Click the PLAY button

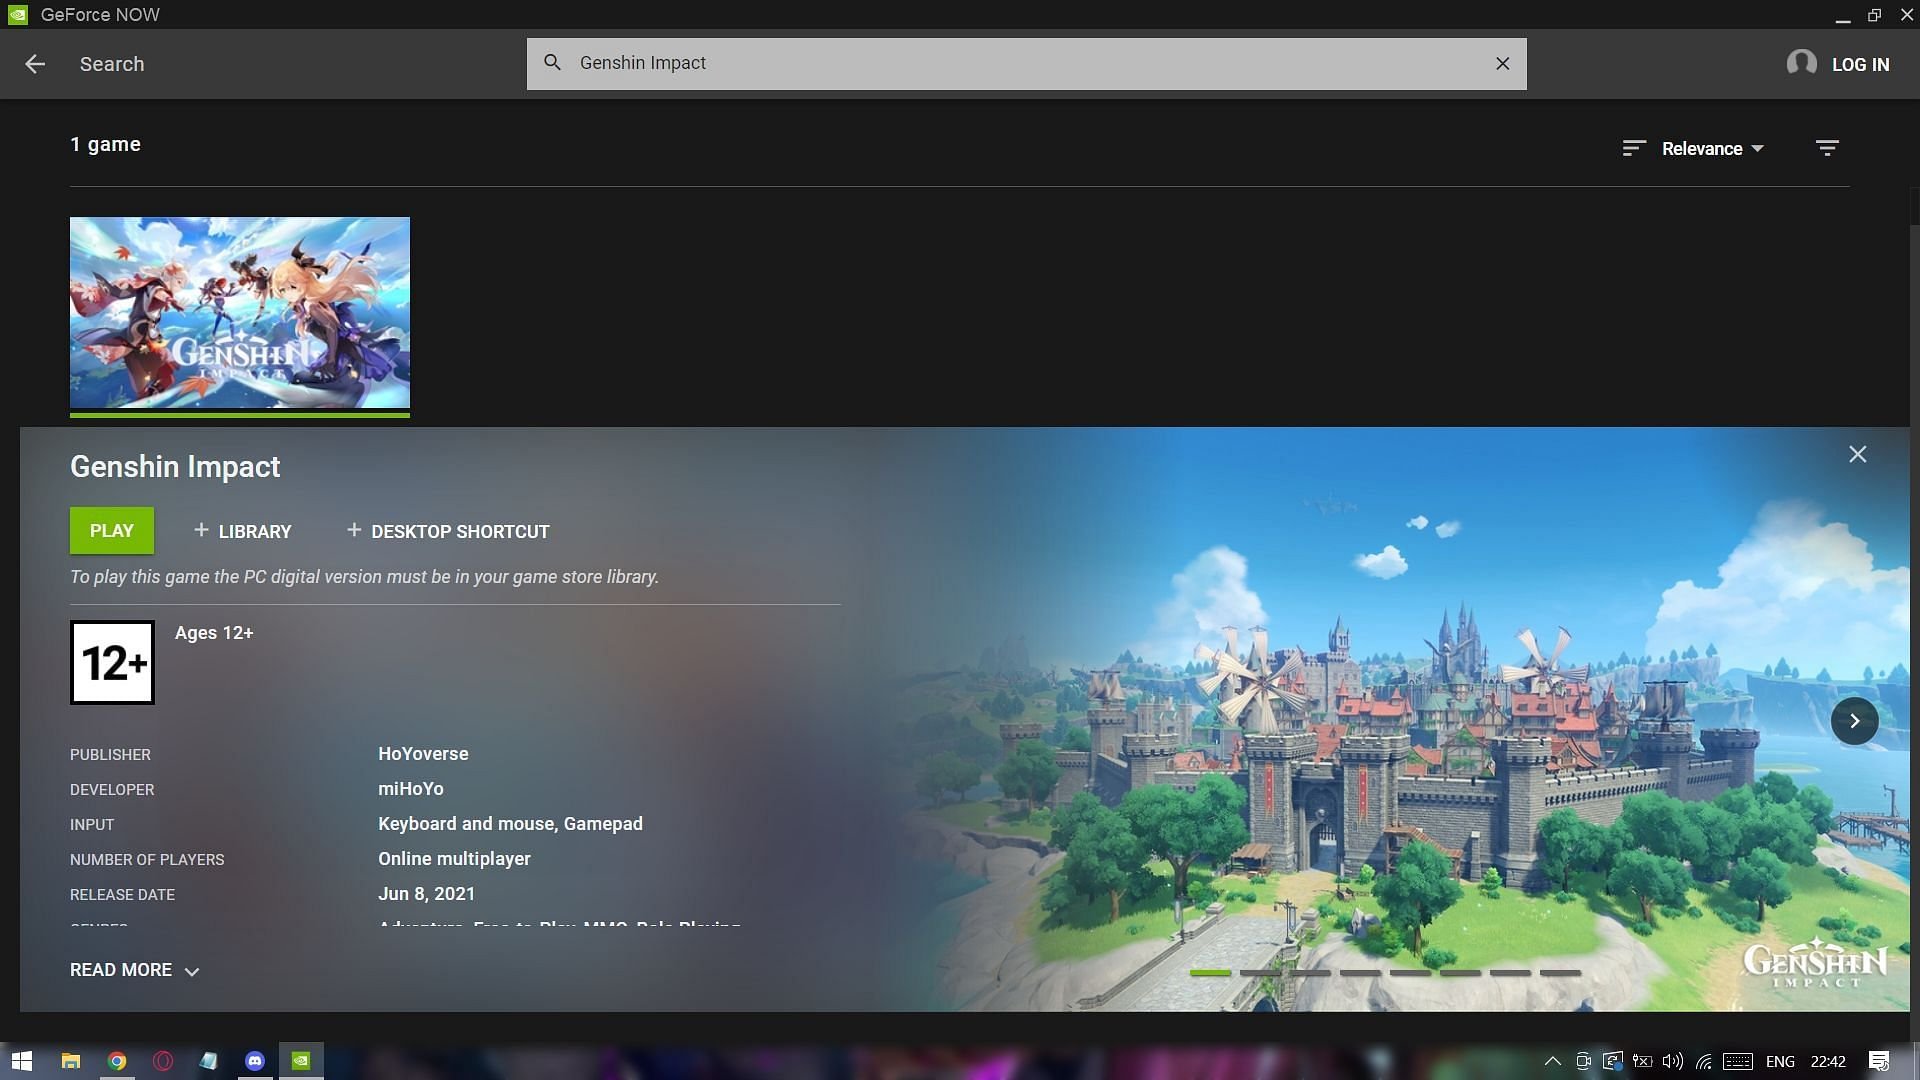111,530
